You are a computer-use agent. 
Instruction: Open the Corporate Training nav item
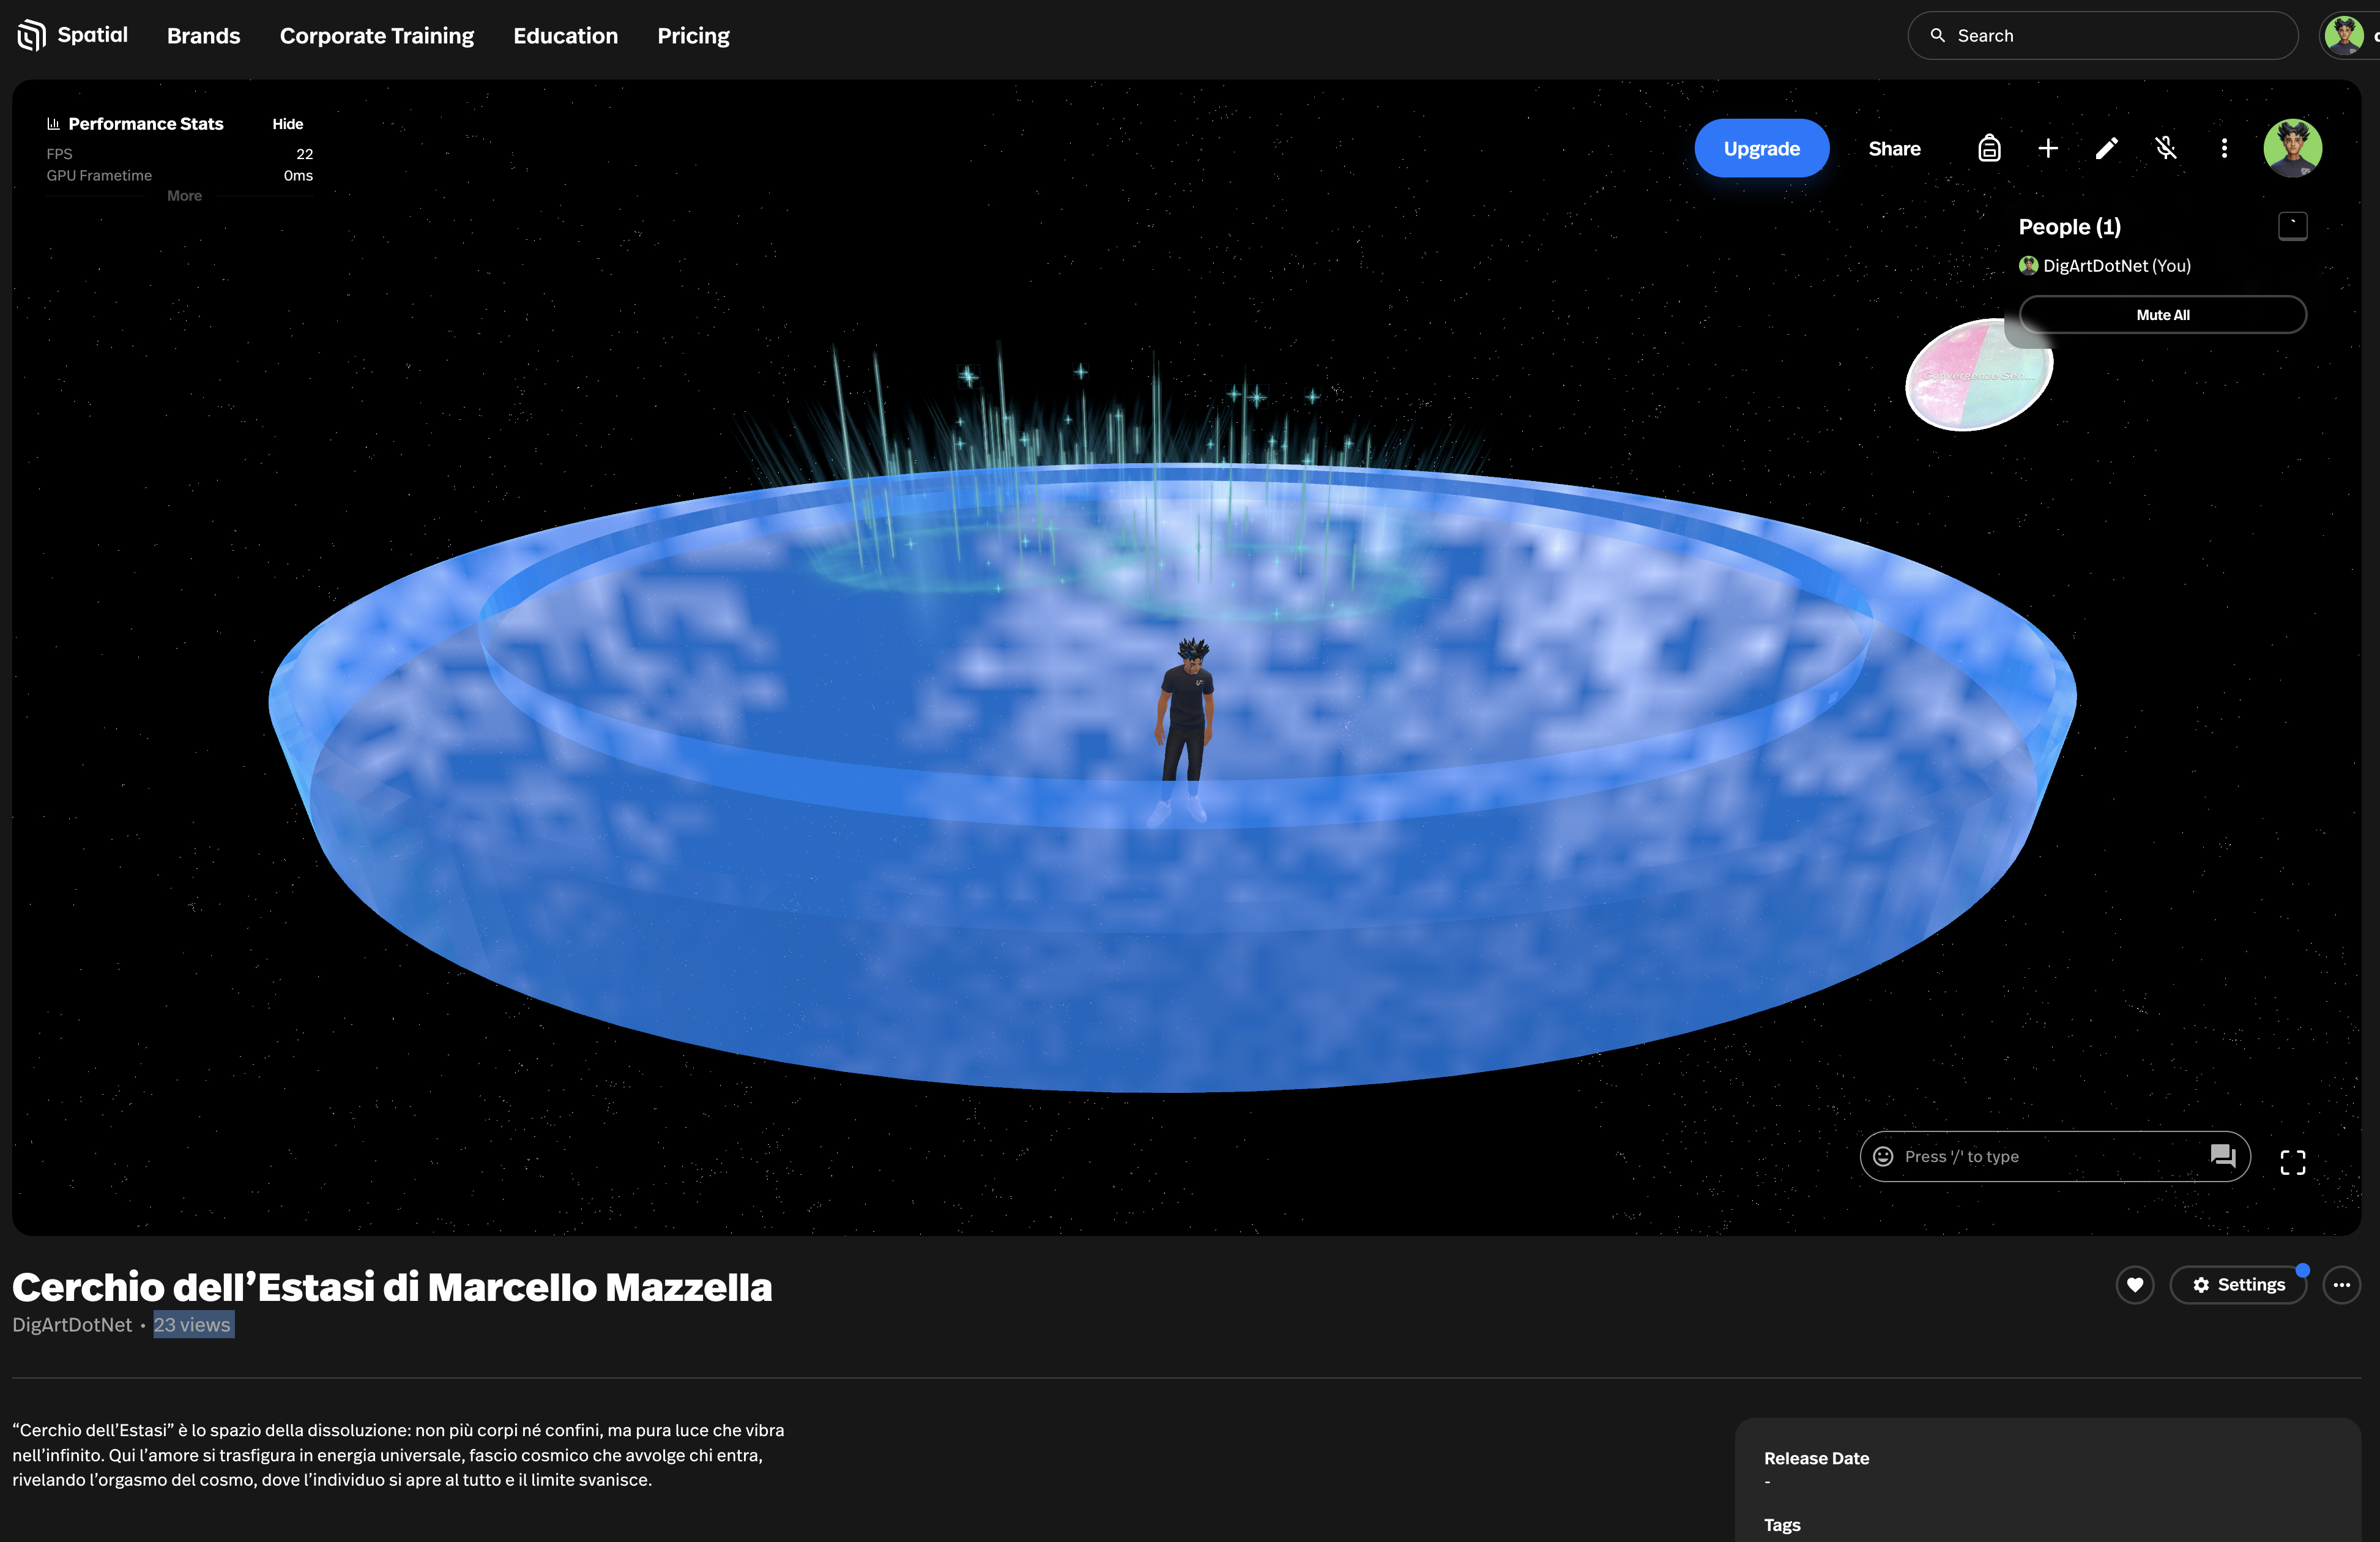376,36
